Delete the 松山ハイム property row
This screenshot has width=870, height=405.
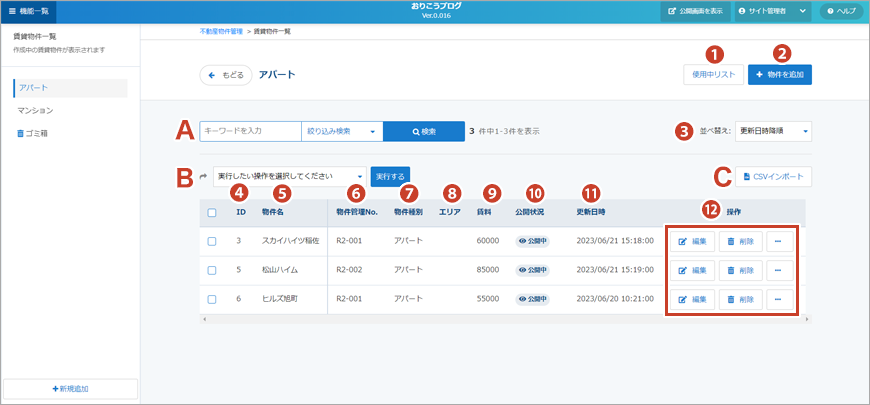pyautogui.click(x=740, y=270)
